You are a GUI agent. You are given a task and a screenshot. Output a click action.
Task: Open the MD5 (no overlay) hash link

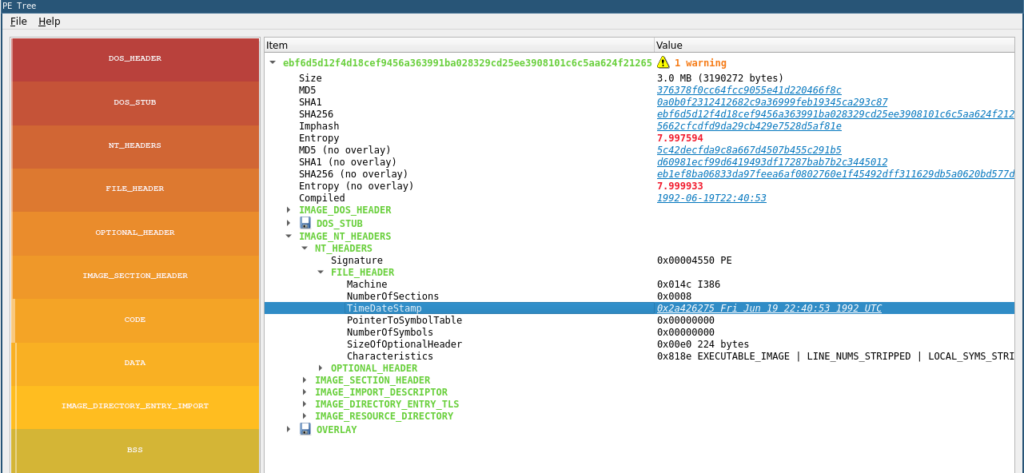coord(749,150)
